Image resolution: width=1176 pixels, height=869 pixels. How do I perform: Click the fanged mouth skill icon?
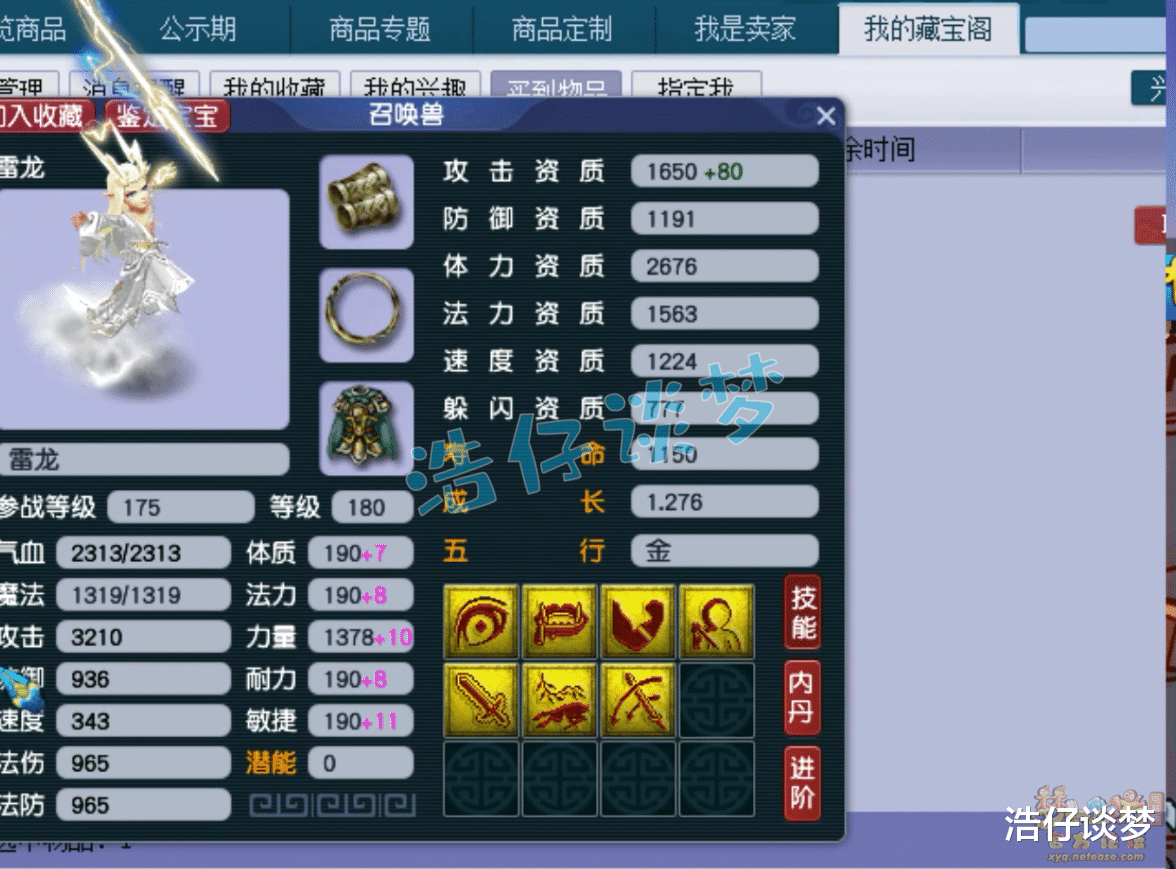(560, 622)
